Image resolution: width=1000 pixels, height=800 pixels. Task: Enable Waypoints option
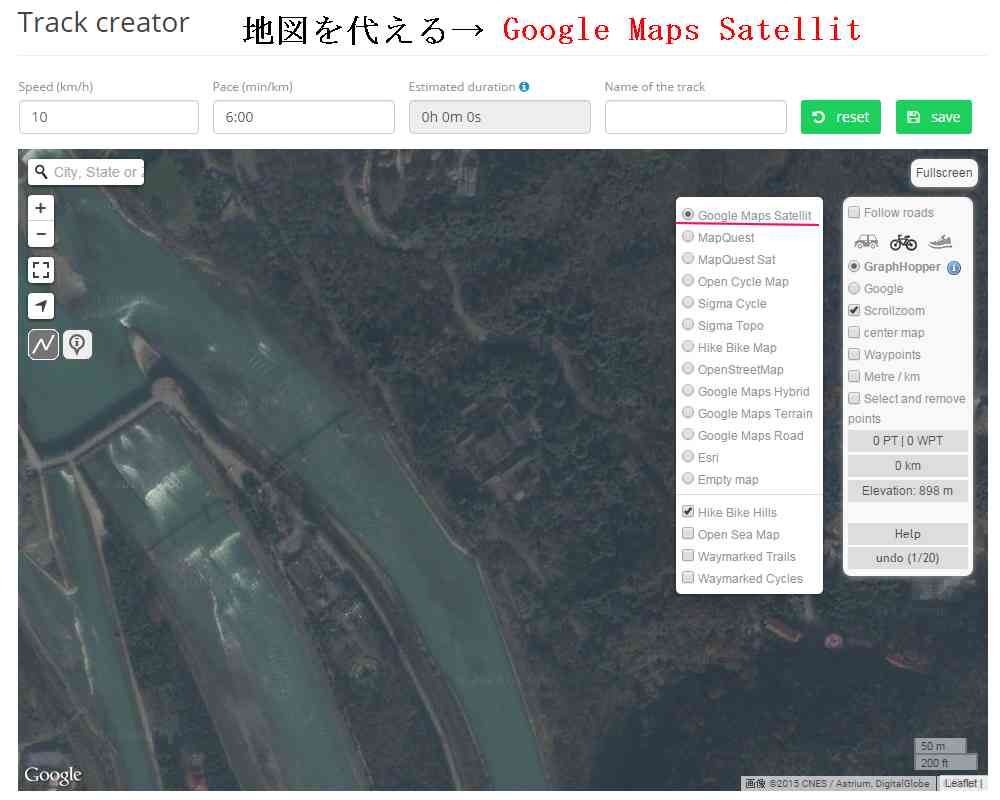(855, 354)
